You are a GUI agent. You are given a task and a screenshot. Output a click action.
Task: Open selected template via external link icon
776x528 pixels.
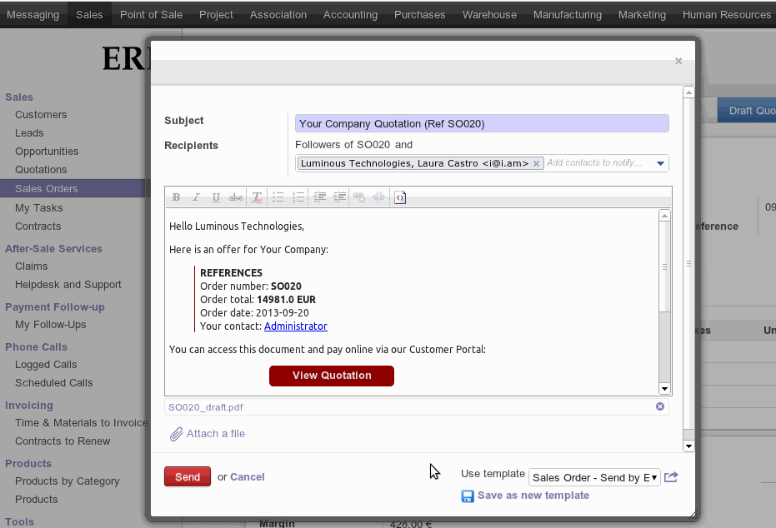pos(671,477)
